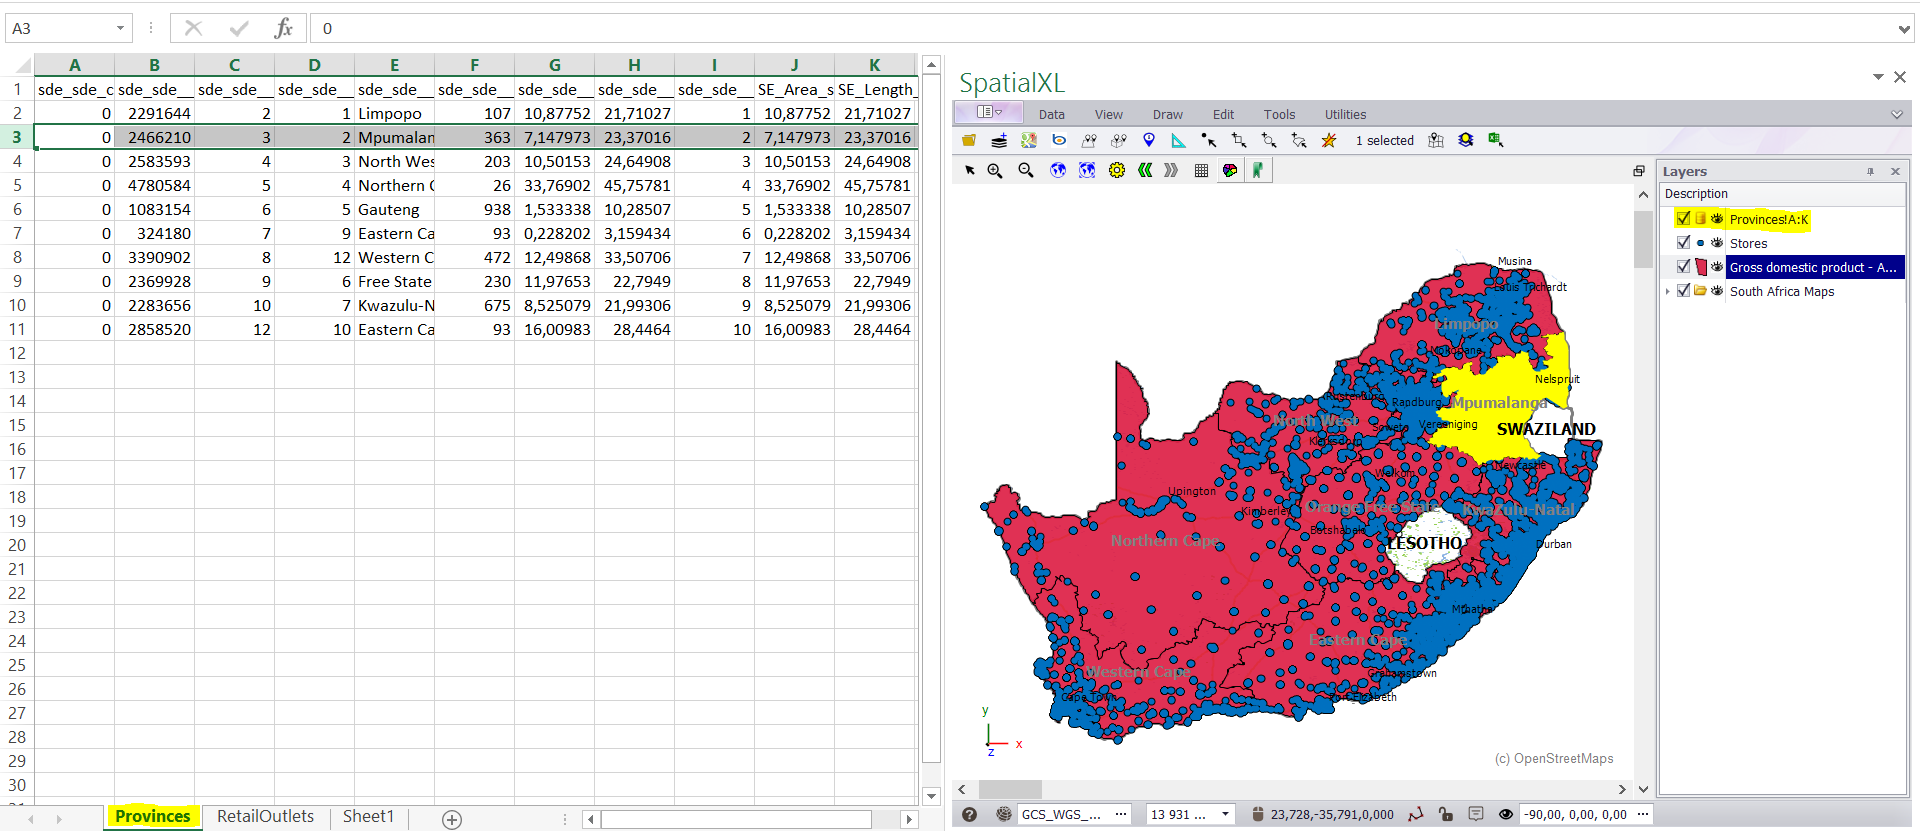This screenshot has height=831, width=1920.
Task: Open the folder icon in SpatialXL toolbar
Action: tap(968, 141)
